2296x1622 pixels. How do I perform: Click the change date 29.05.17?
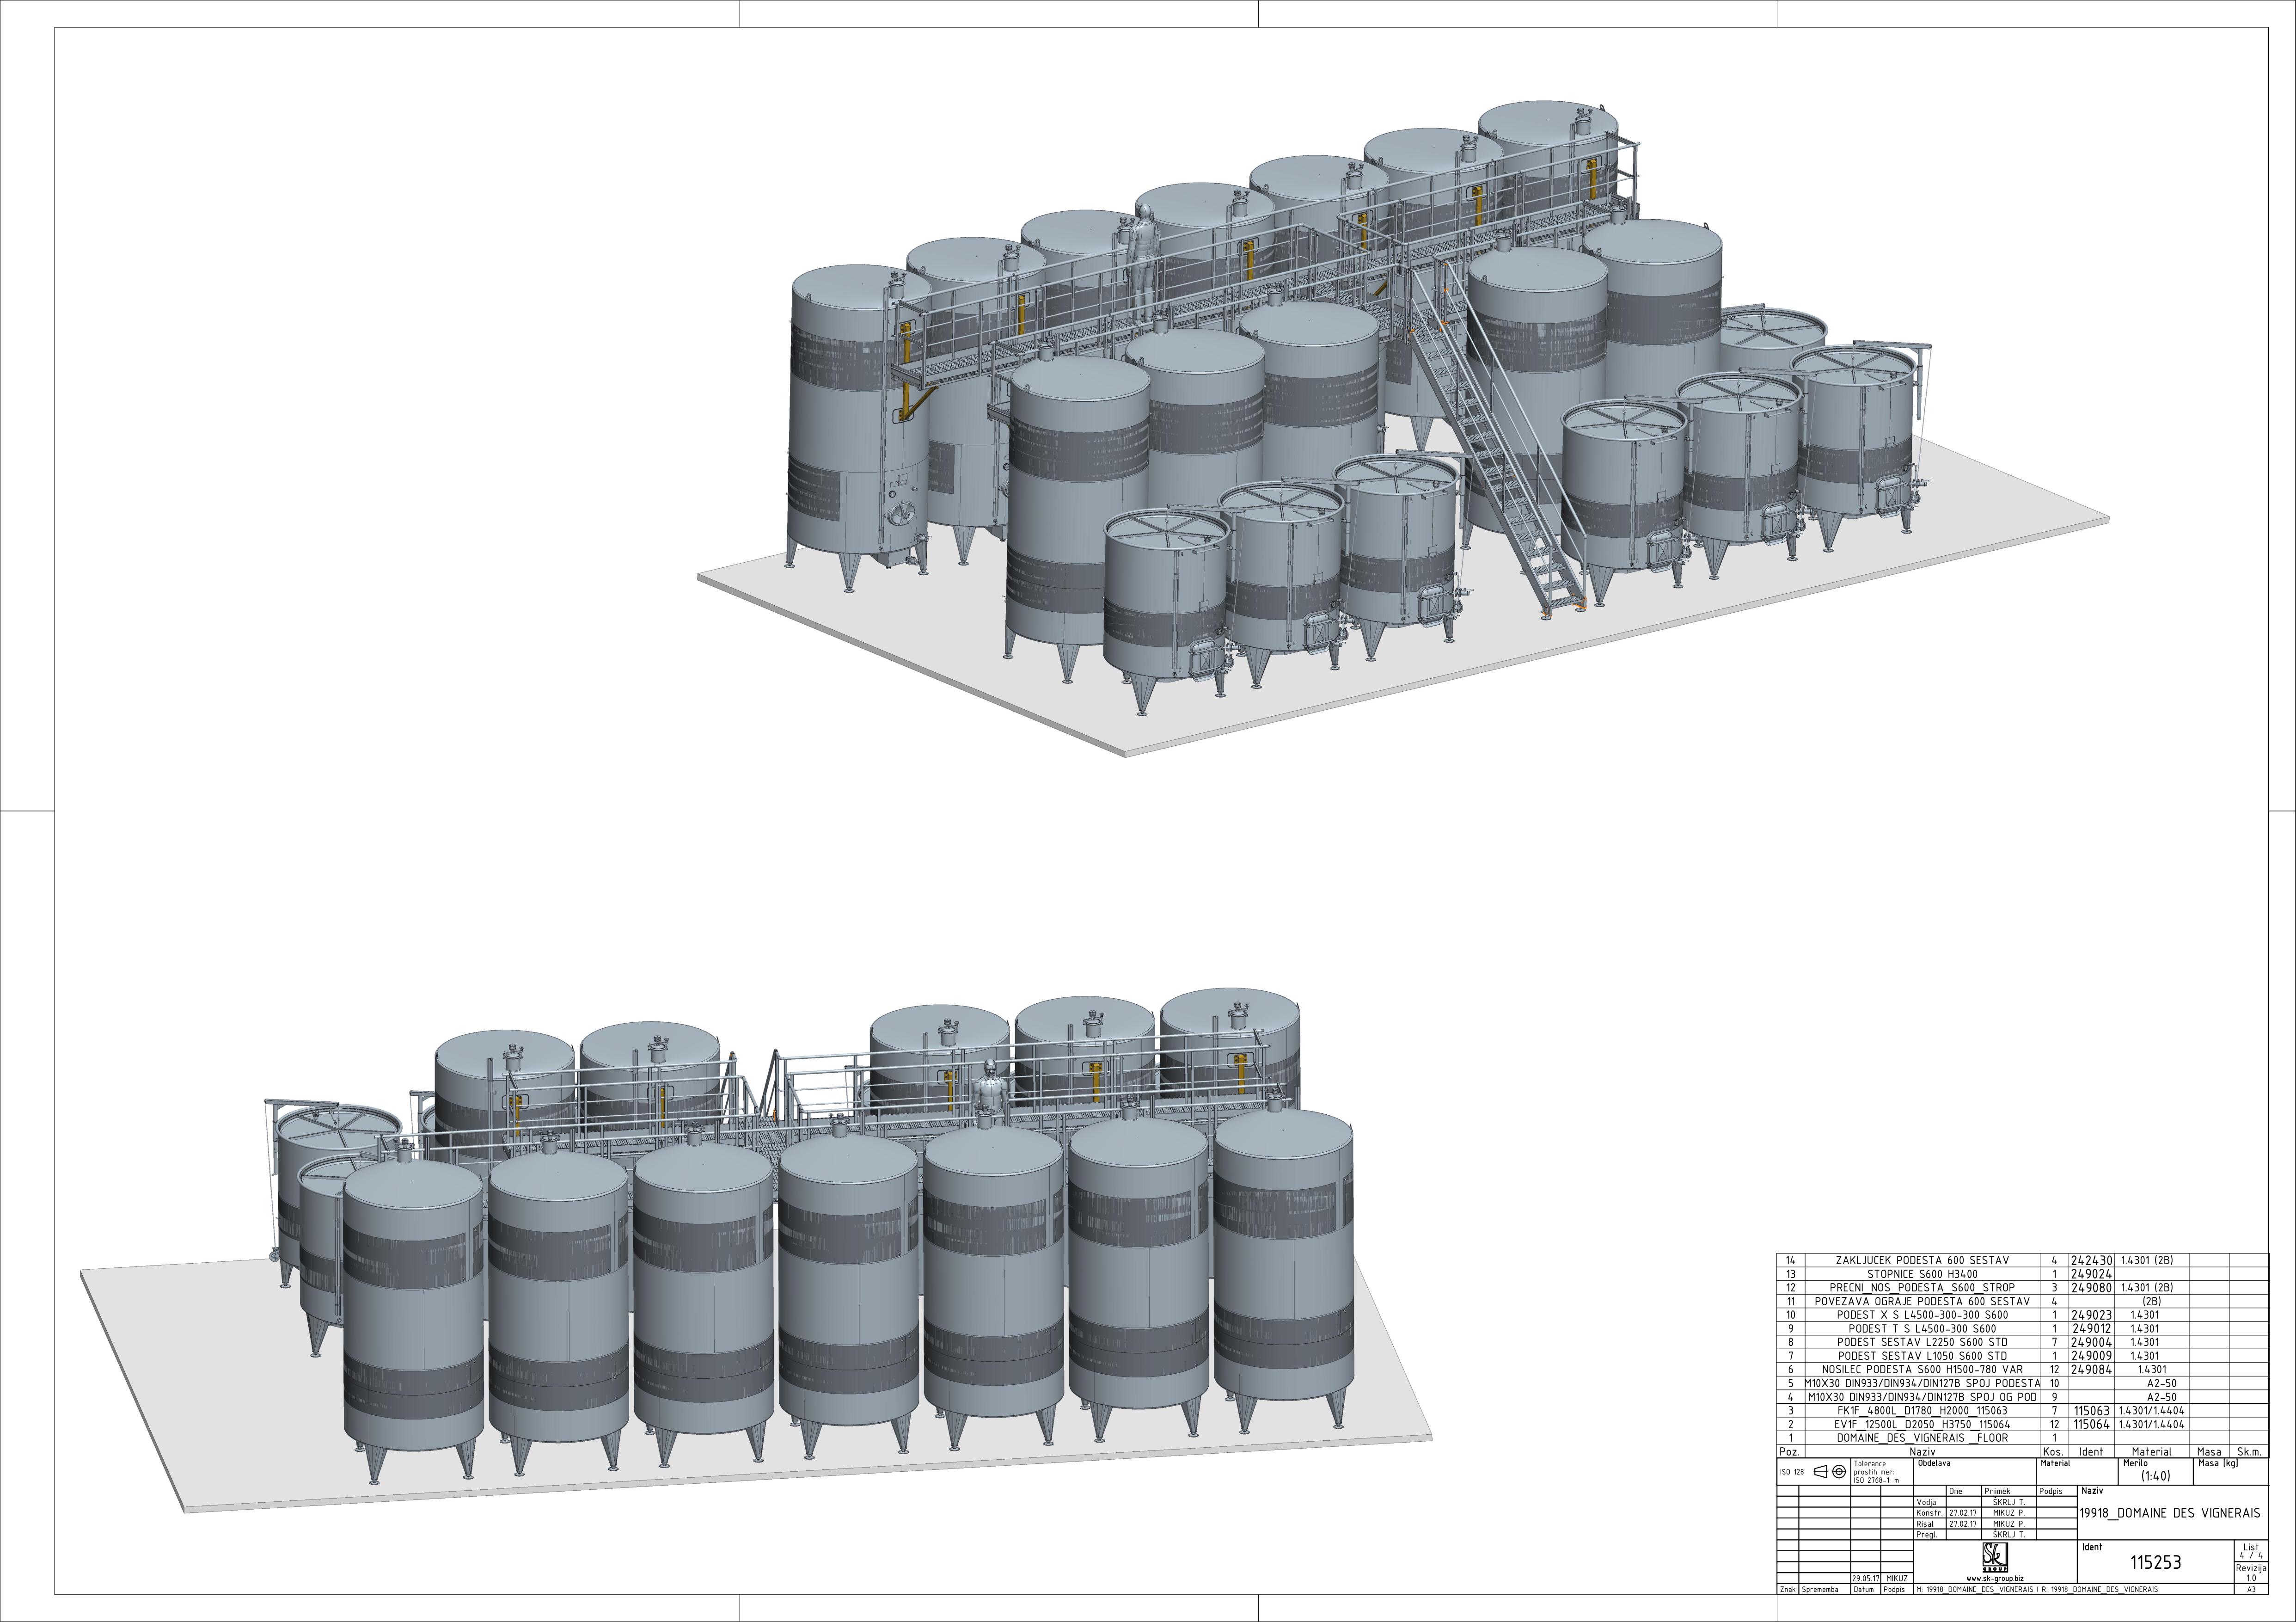click(1865, 1579)
